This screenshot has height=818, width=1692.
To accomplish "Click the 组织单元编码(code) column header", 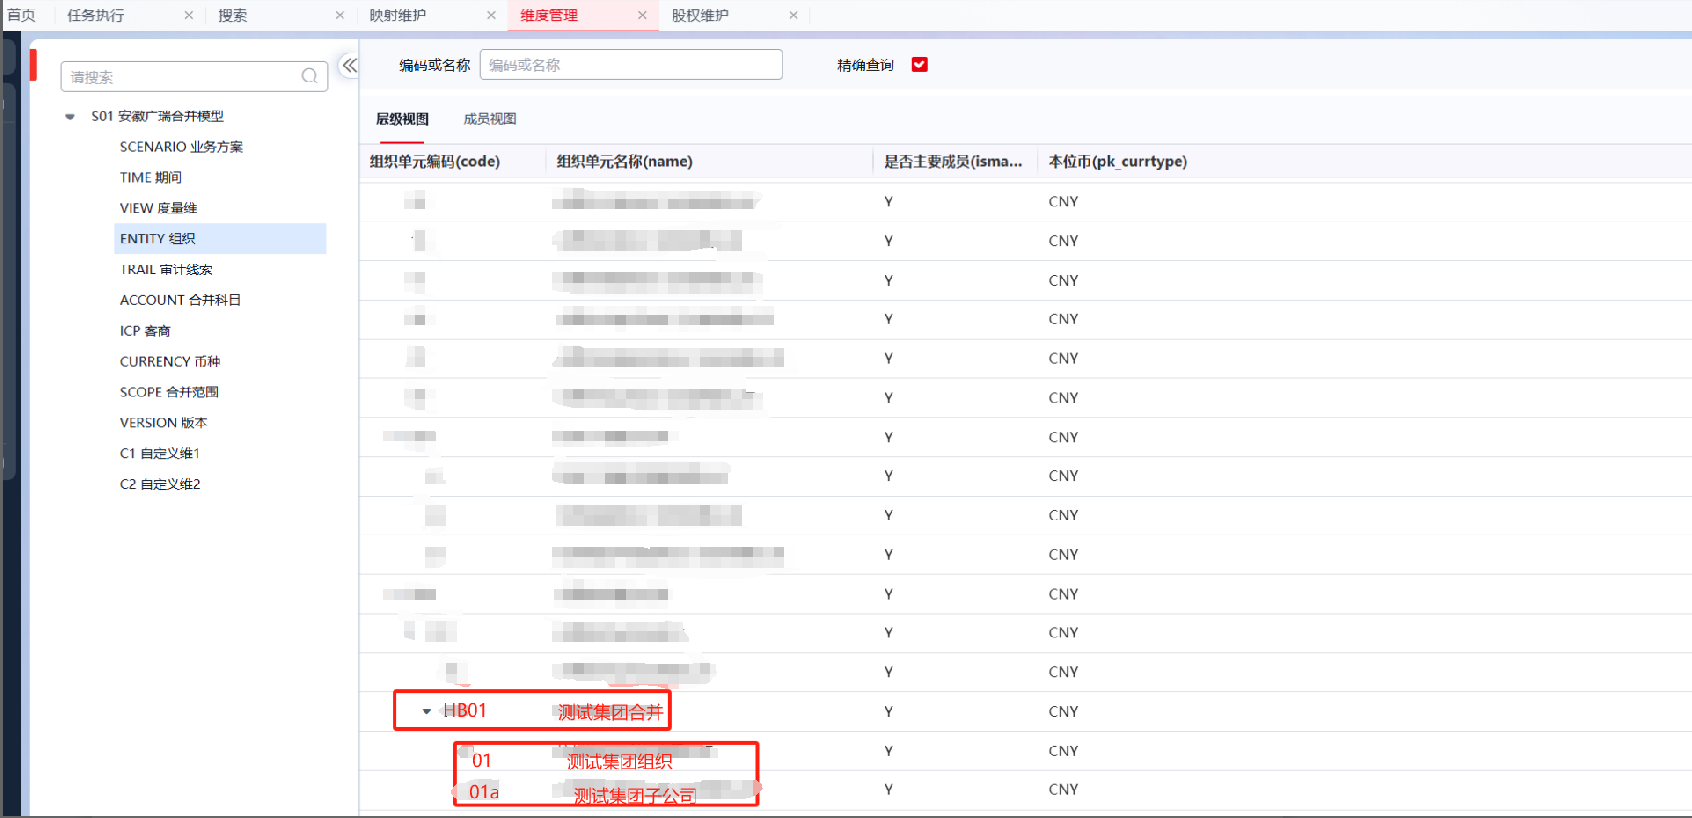I will pos(435,162).
